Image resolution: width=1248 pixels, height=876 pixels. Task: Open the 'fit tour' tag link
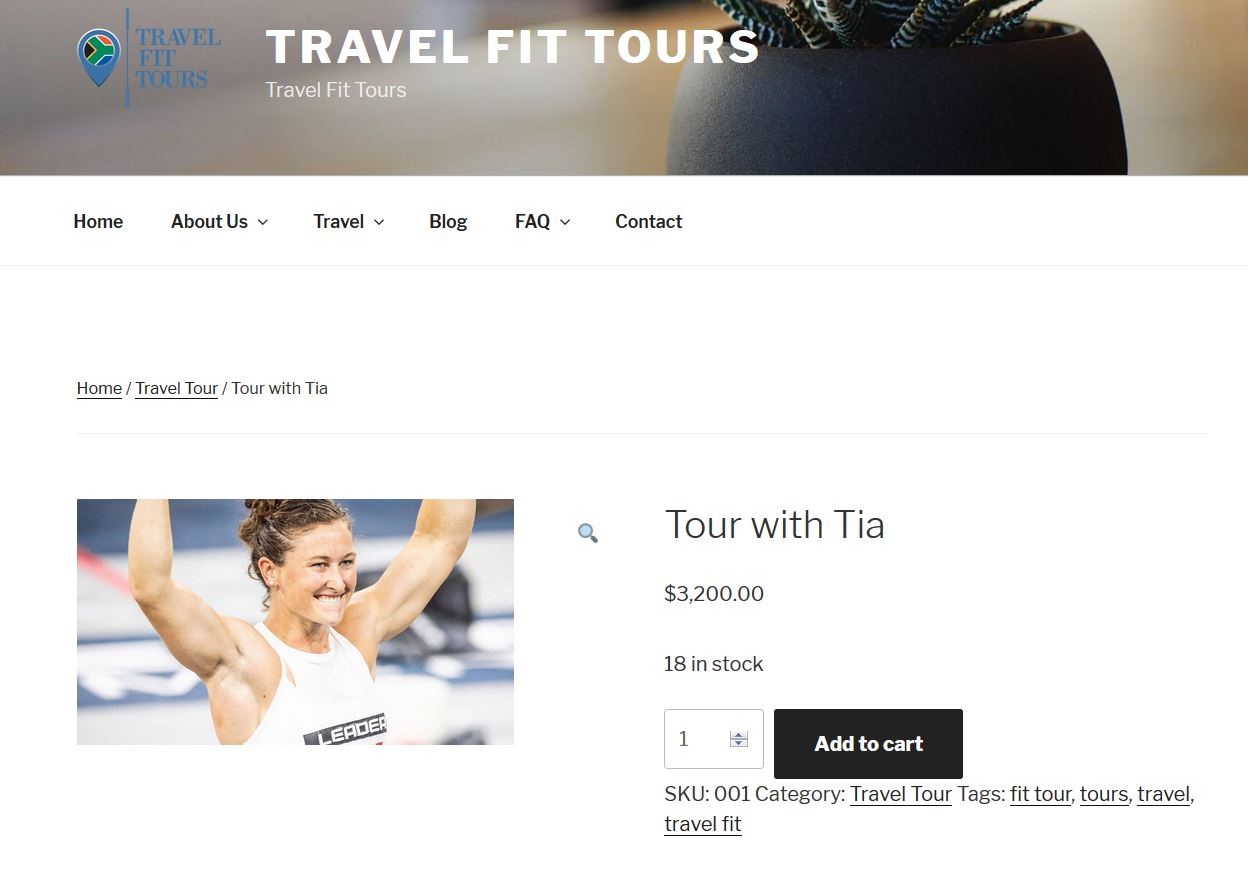[1040, 794]
